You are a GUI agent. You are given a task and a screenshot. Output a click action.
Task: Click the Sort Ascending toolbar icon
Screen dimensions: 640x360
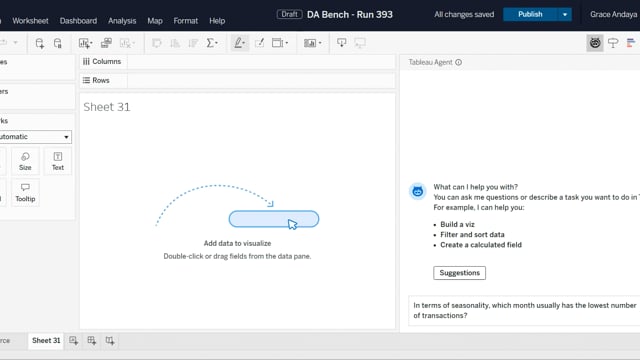(x=175, y=43)
